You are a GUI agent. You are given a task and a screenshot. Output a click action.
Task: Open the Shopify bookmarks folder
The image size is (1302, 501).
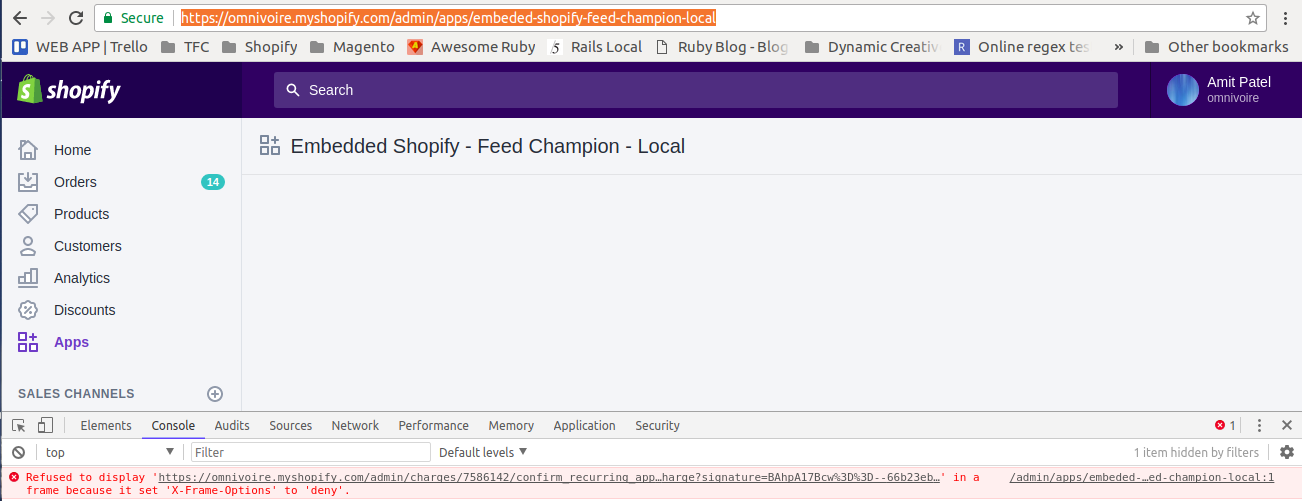click(x=259, y=47)
